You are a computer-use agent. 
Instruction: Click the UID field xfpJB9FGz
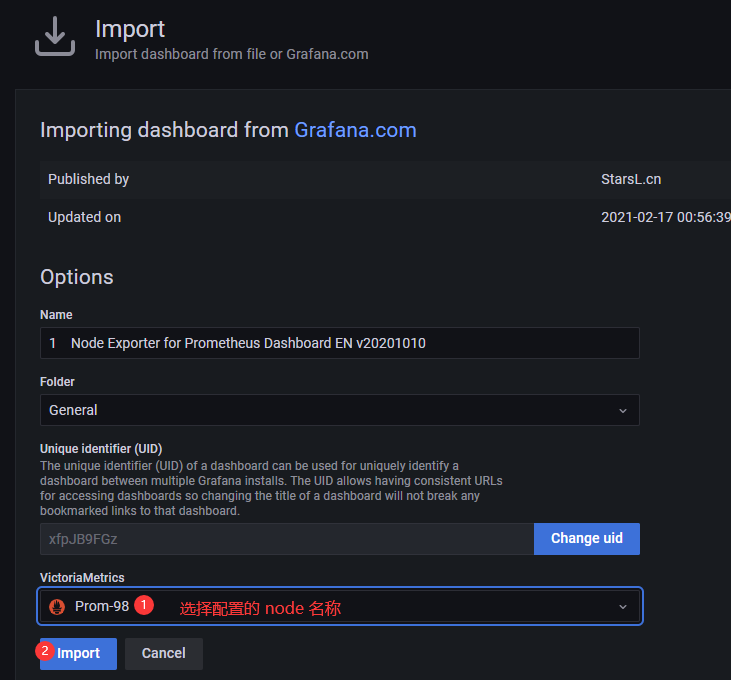(287, 539)
